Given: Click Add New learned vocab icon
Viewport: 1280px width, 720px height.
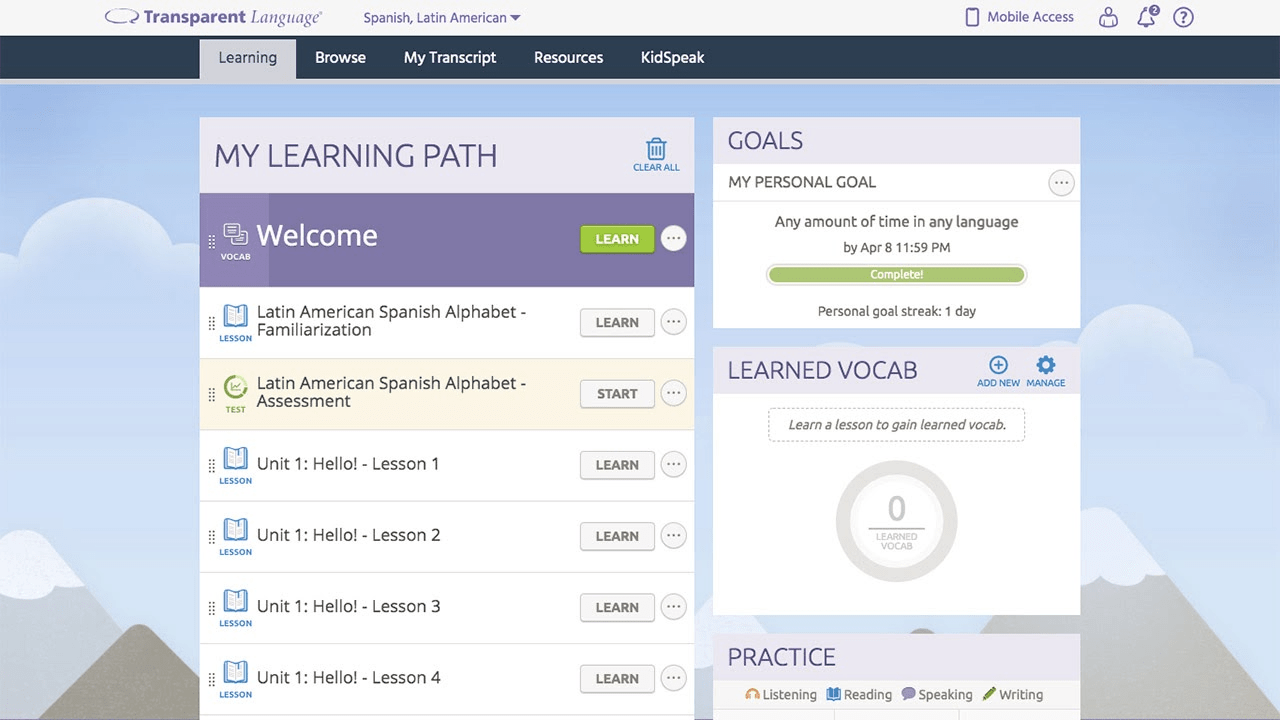Looking at the screenshot, I should point(998,366).
